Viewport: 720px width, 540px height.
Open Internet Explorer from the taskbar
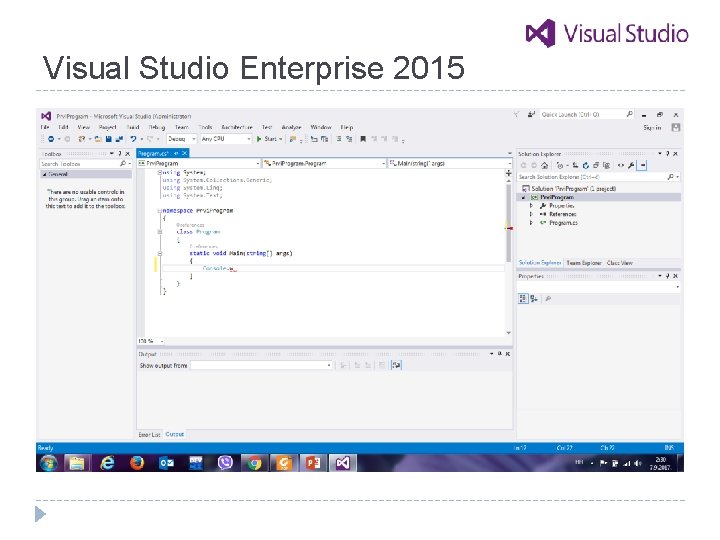107,463
